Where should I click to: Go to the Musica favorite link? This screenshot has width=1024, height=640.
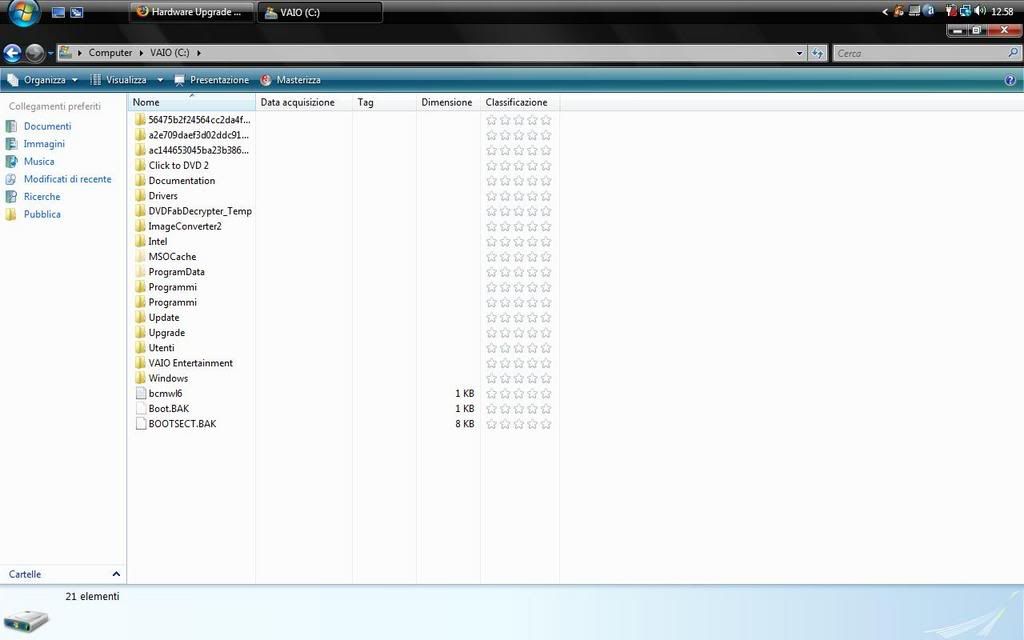pos(39,161)
